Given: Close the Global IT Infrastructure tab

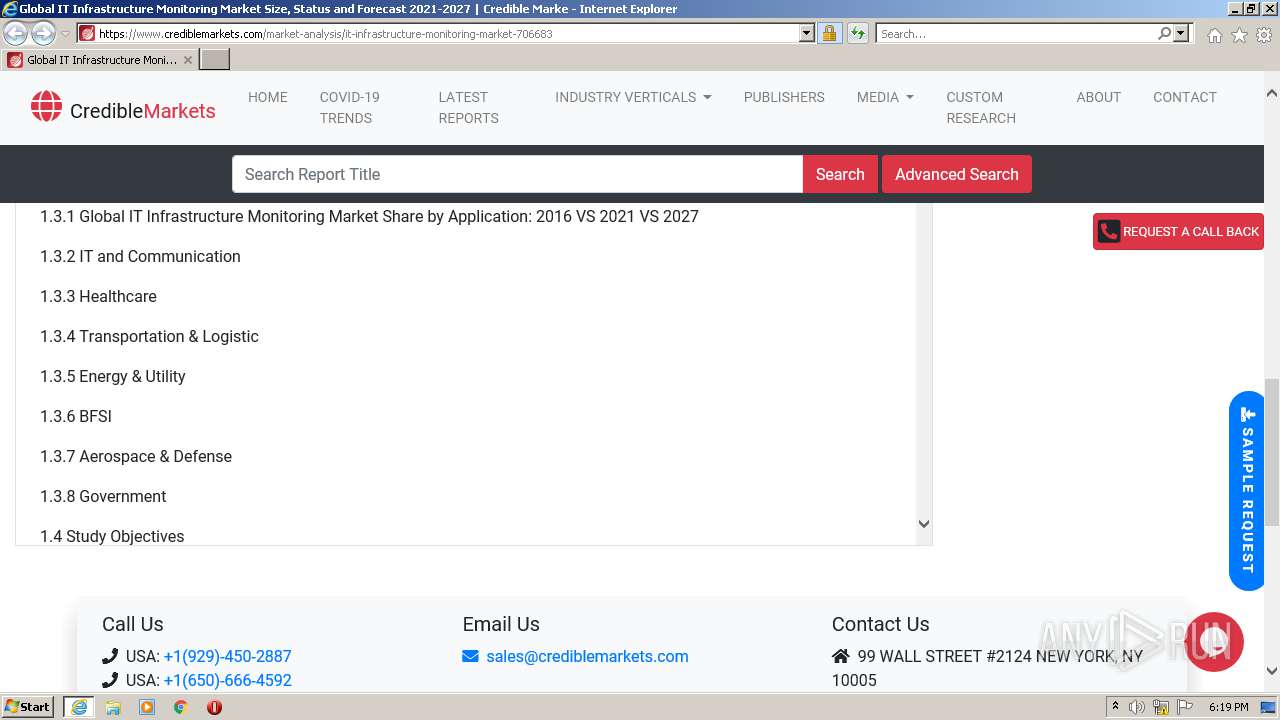Looking at the screenshot, I should click(187, 60).
